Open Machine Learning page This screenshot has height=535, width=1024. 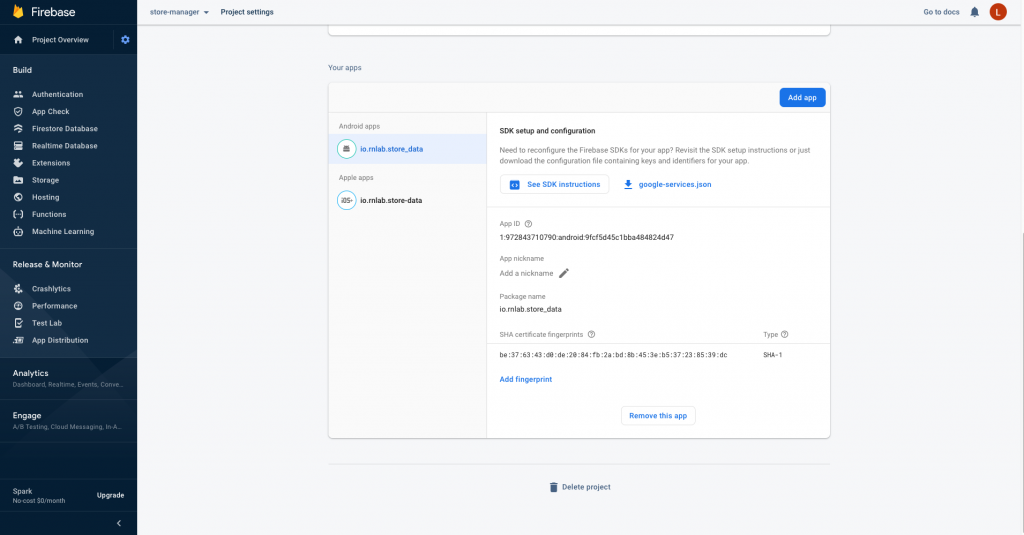[63, 231]
